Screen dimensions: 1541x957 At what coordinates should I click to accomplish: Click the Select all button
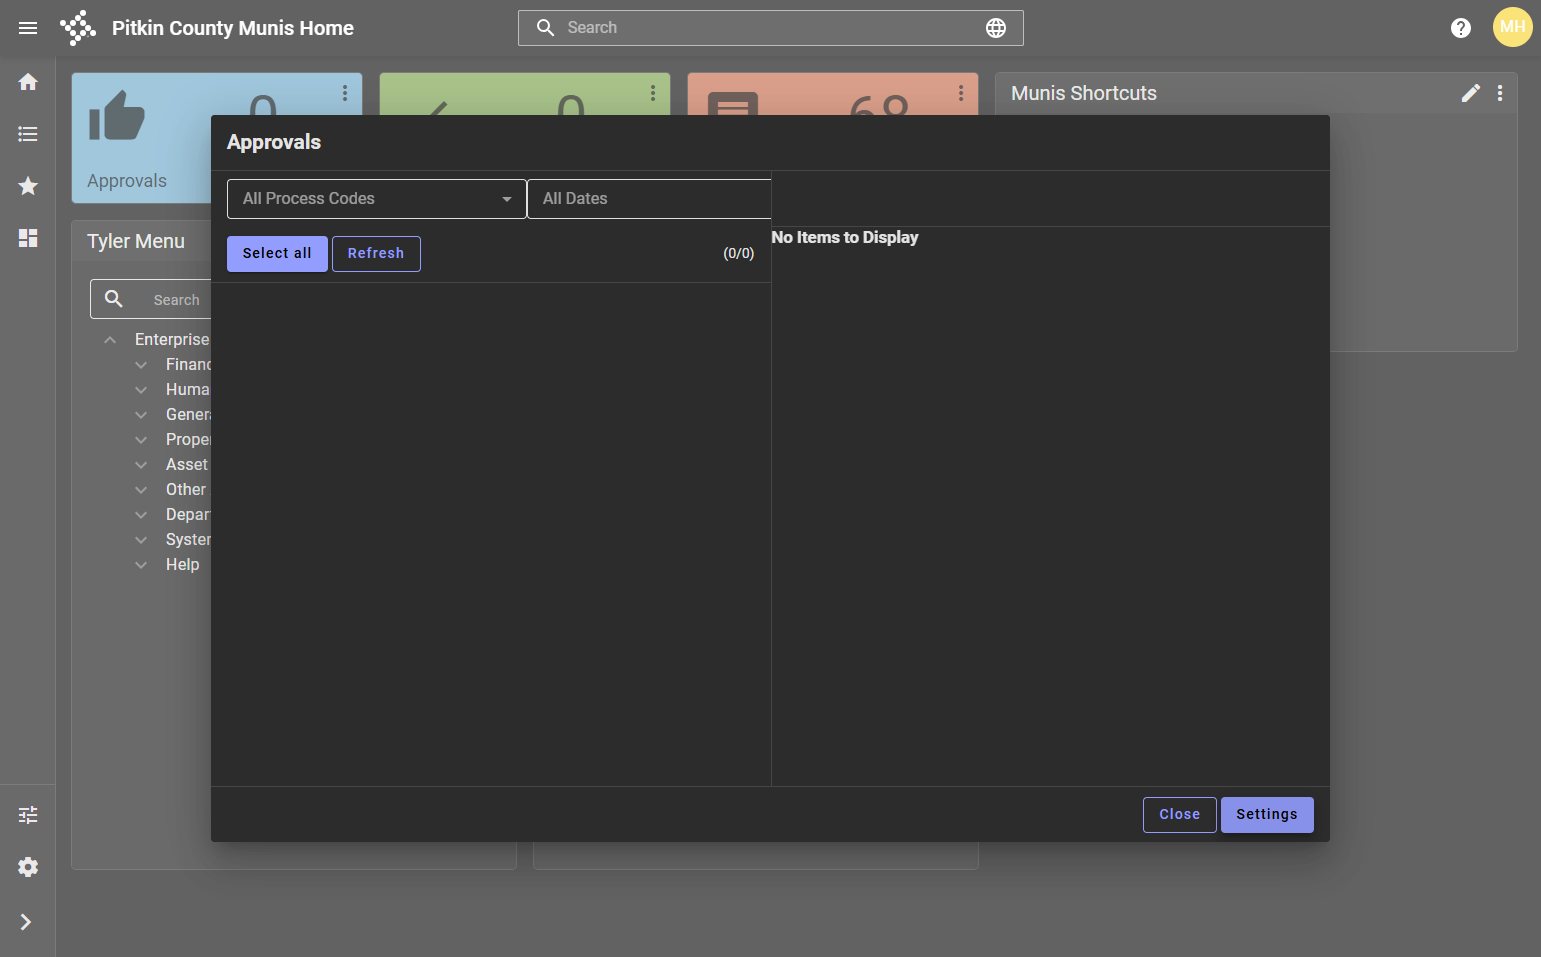coord(277,254)
